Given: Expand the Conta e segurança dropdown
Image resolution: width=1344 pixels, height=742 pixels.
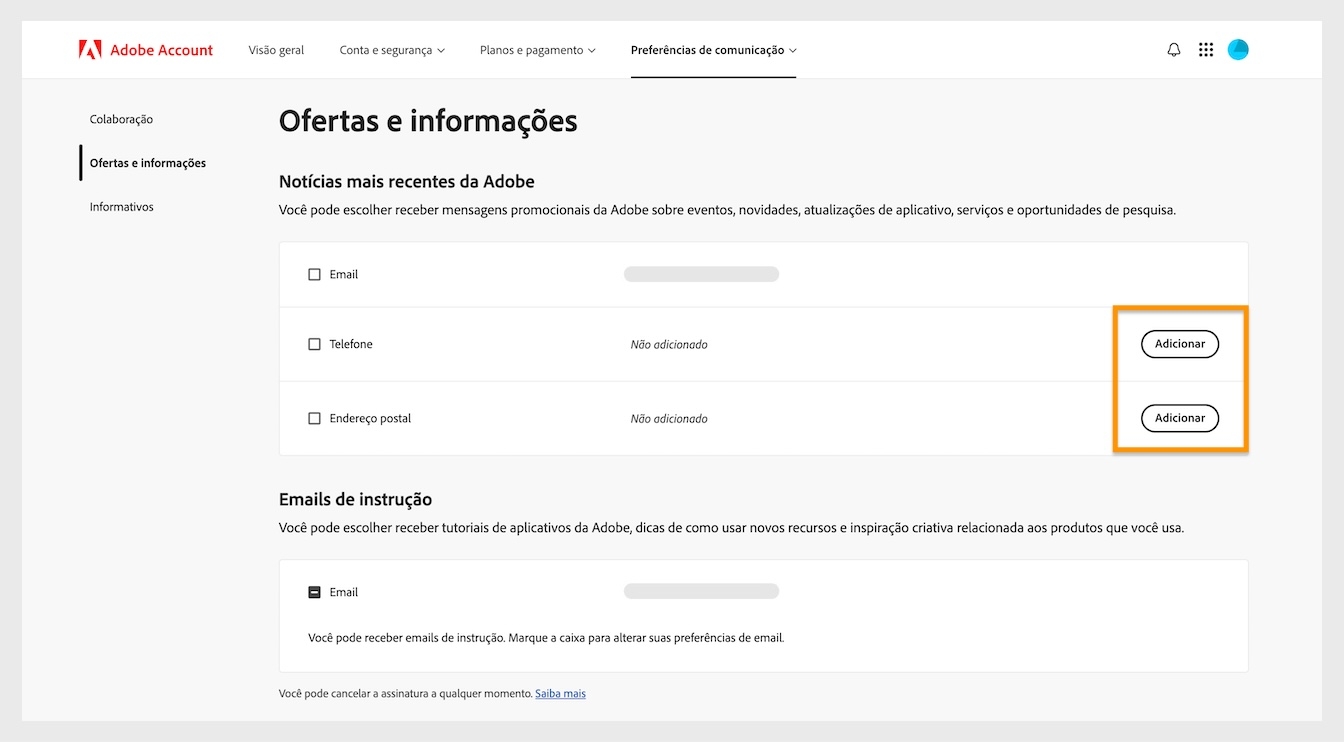Looking at the screenshot, I should coord(392,49).
